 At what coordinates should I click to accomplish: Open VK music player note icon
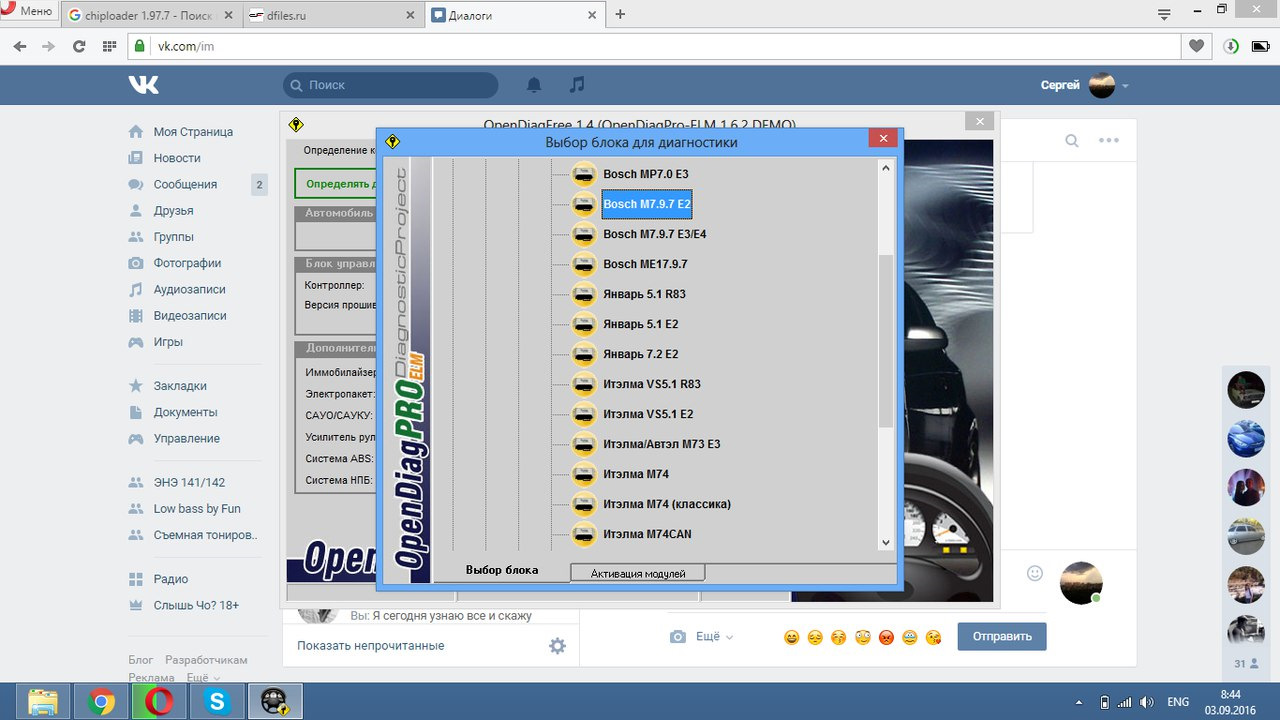click(577, 85)
